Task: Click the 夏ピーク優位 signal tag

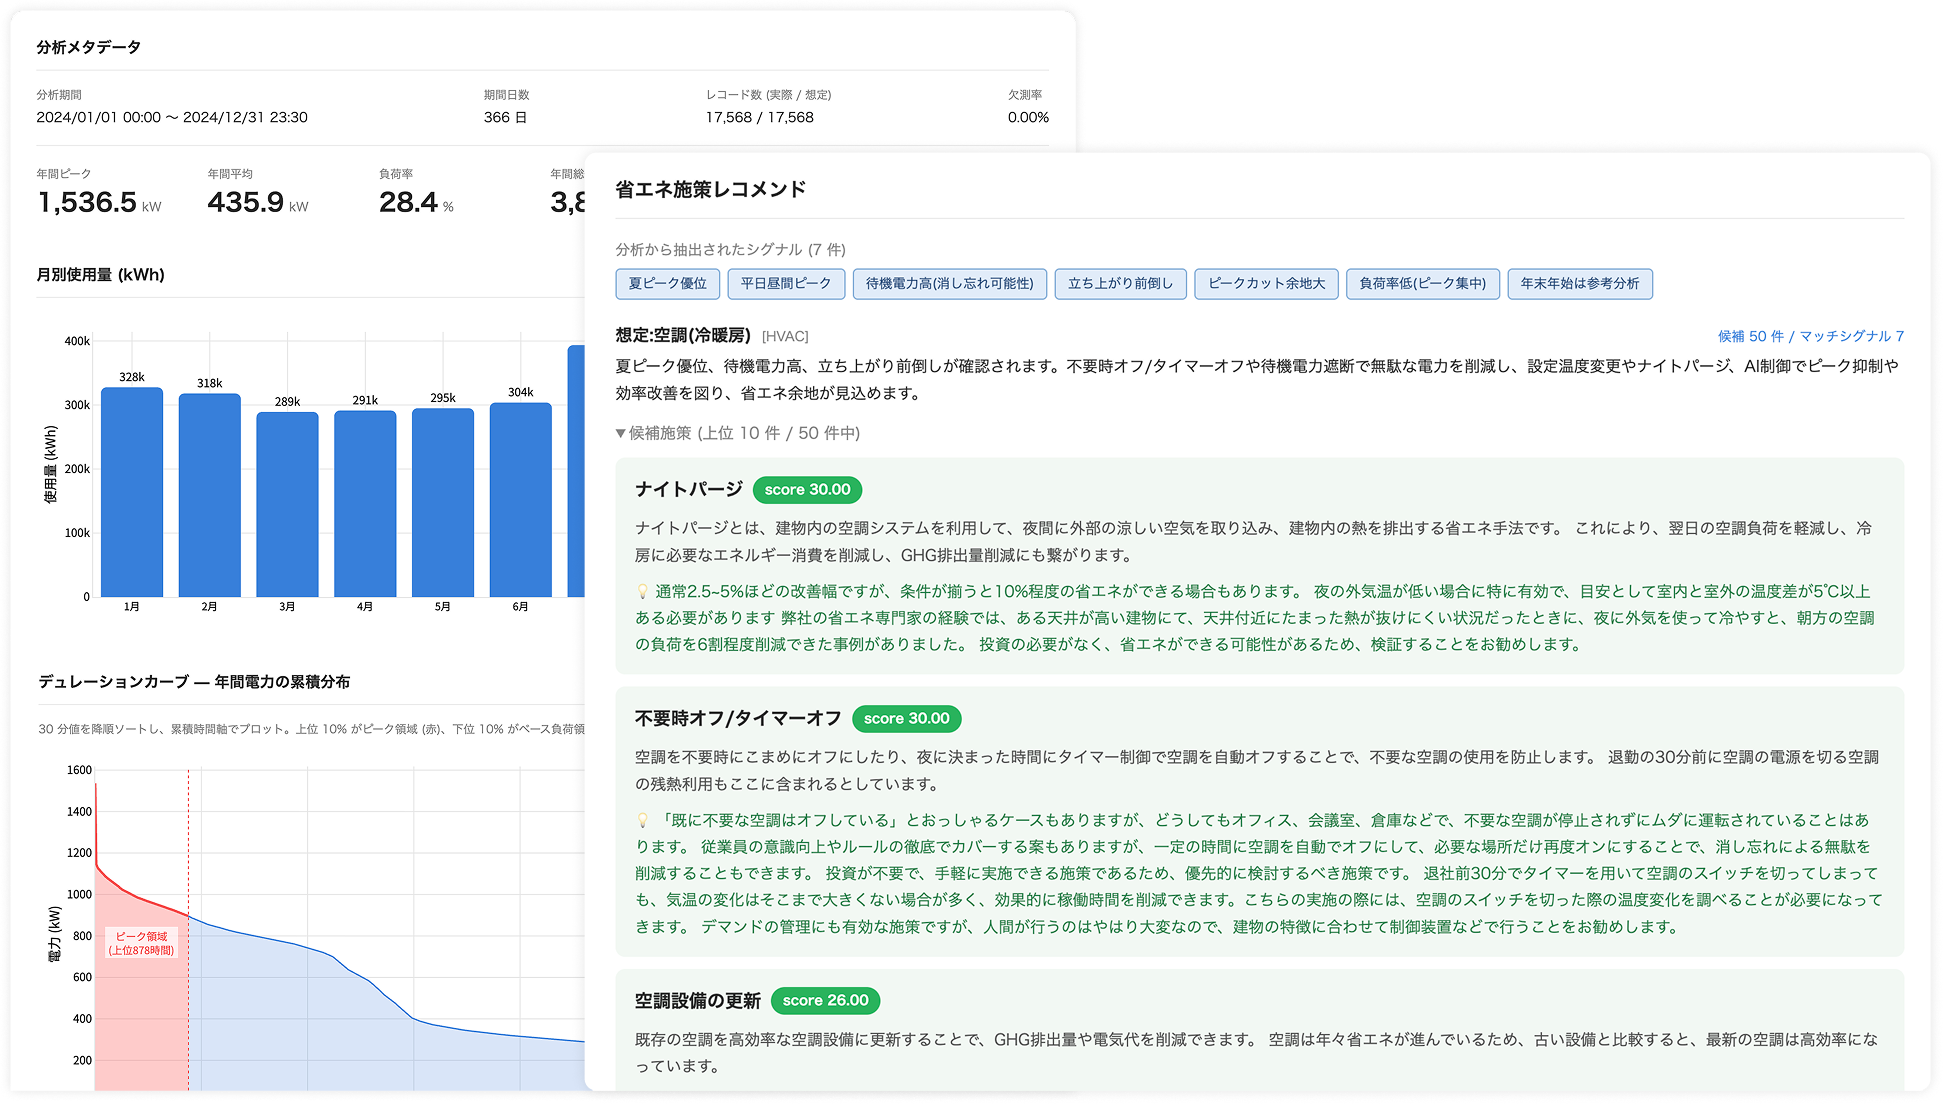Action: pos(667,284)
